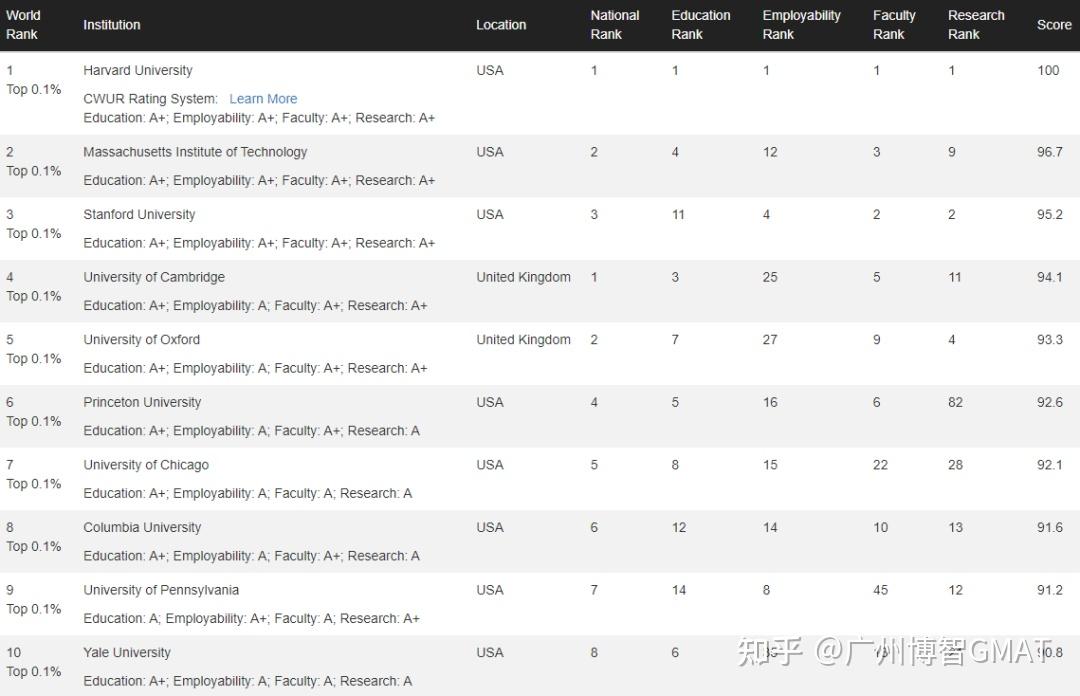
Task: Click the Harvard University name
Action: pyautogui.click(x=138, y=70)
